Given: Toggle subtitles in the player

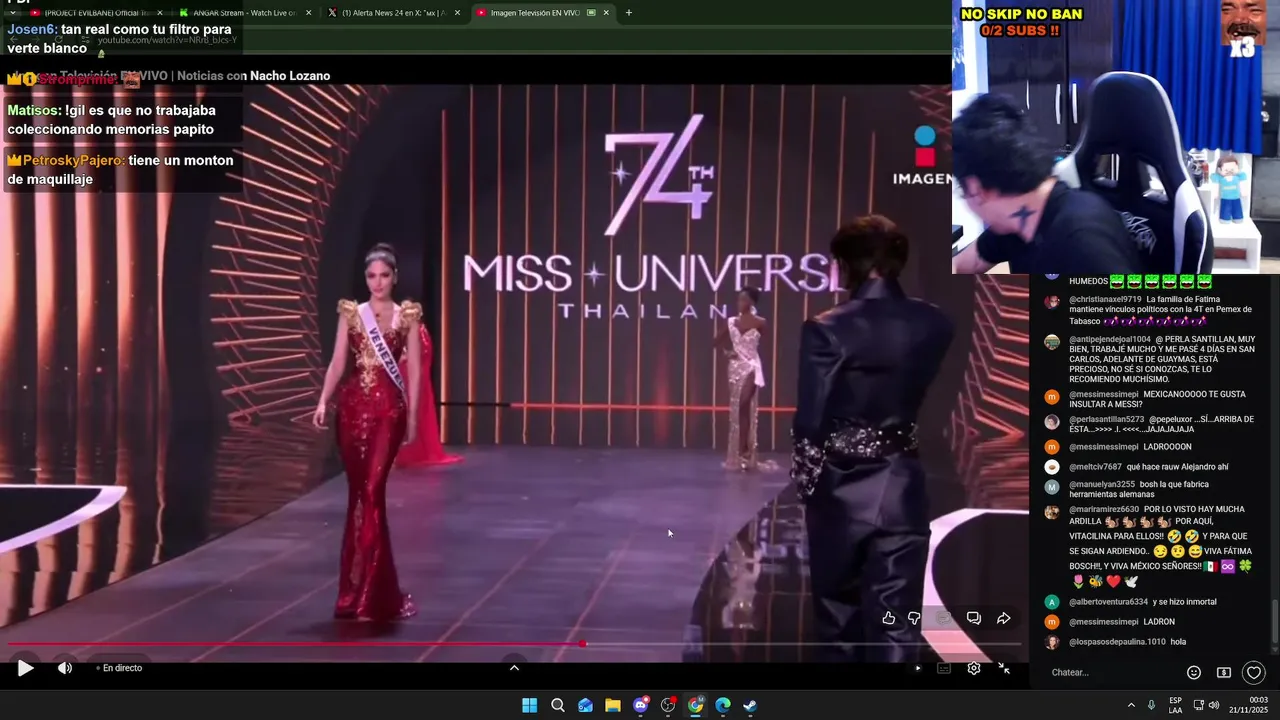Looking at the screenshot, I should point(943,668).
